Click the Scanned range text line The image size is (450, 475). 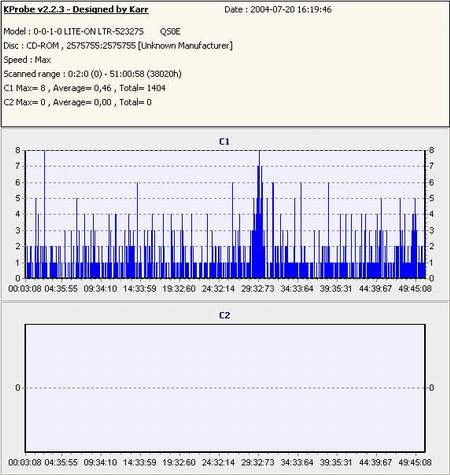pos(92,74)
